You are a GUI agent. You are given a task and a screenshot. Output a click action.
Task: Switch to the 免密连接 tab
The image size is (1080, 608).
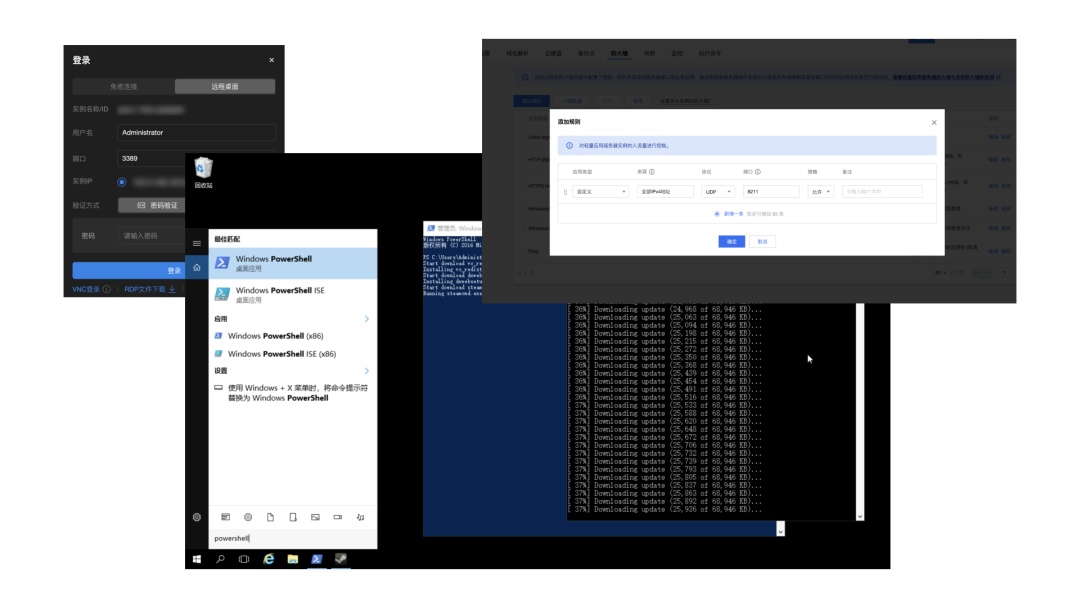click(x=123, y=87)
